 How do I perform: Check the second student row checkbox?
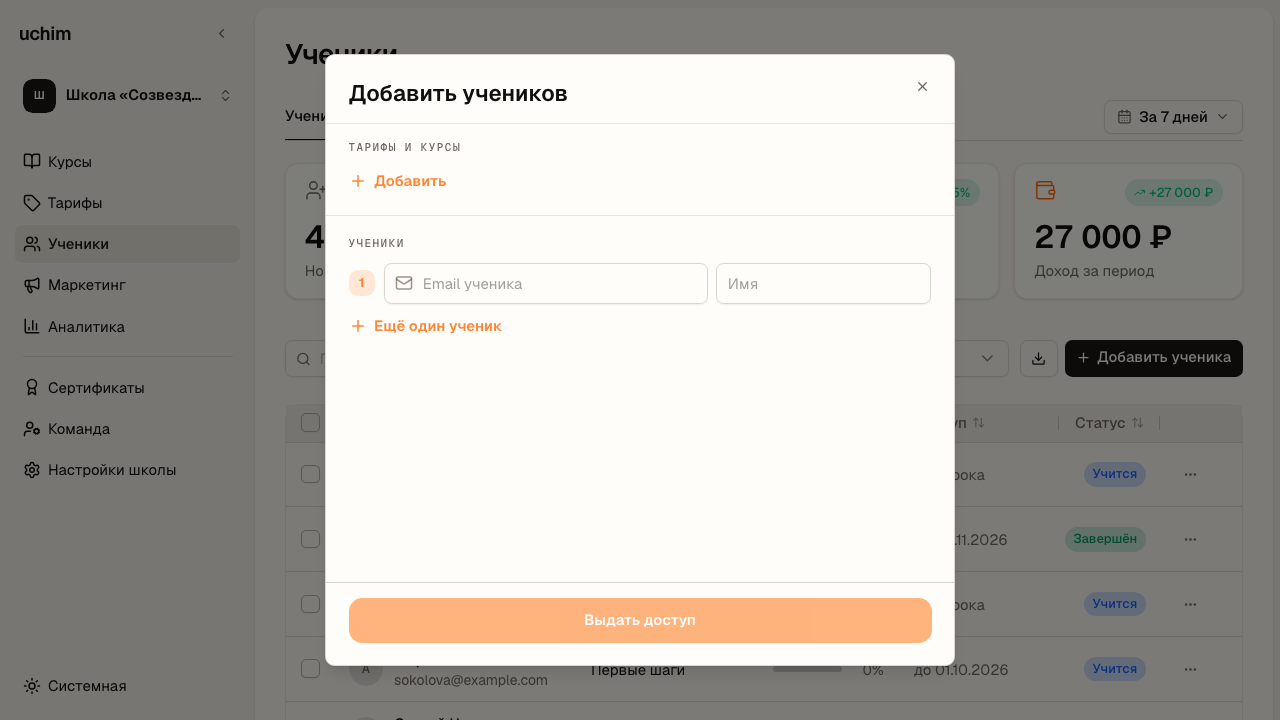[x=310, y=539]
